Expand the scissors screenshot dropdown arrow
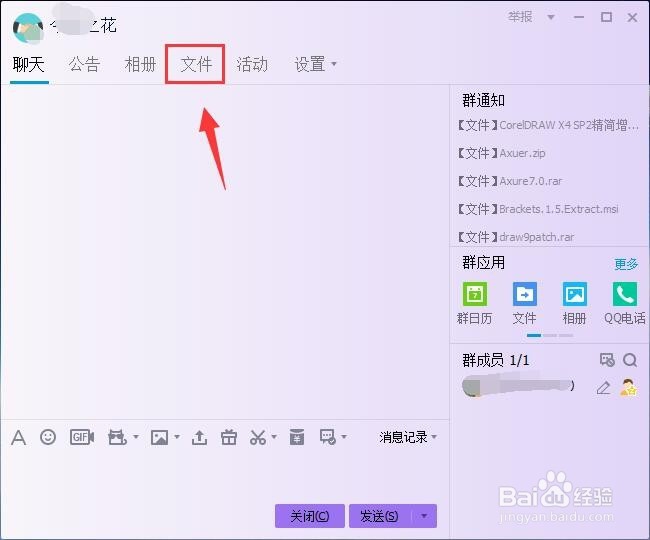The height and width of the screenshot is (540, 650). pyautogui.click(x=274, y=437)
